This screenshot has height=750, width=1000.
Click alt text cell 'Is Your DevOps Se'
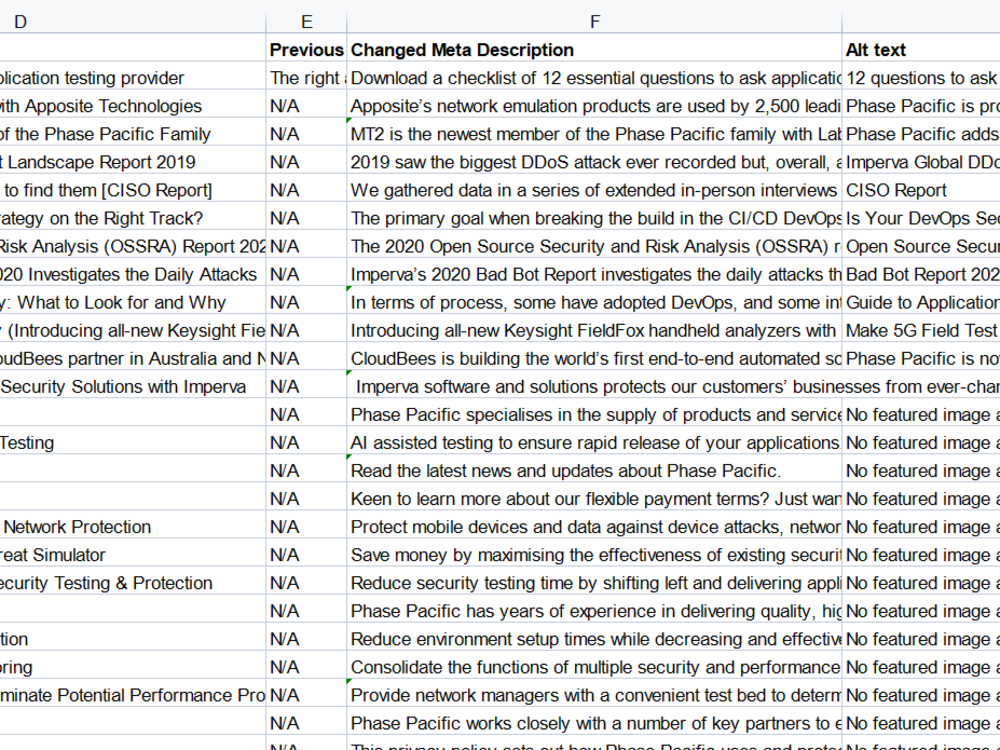[x=921, y=218]
